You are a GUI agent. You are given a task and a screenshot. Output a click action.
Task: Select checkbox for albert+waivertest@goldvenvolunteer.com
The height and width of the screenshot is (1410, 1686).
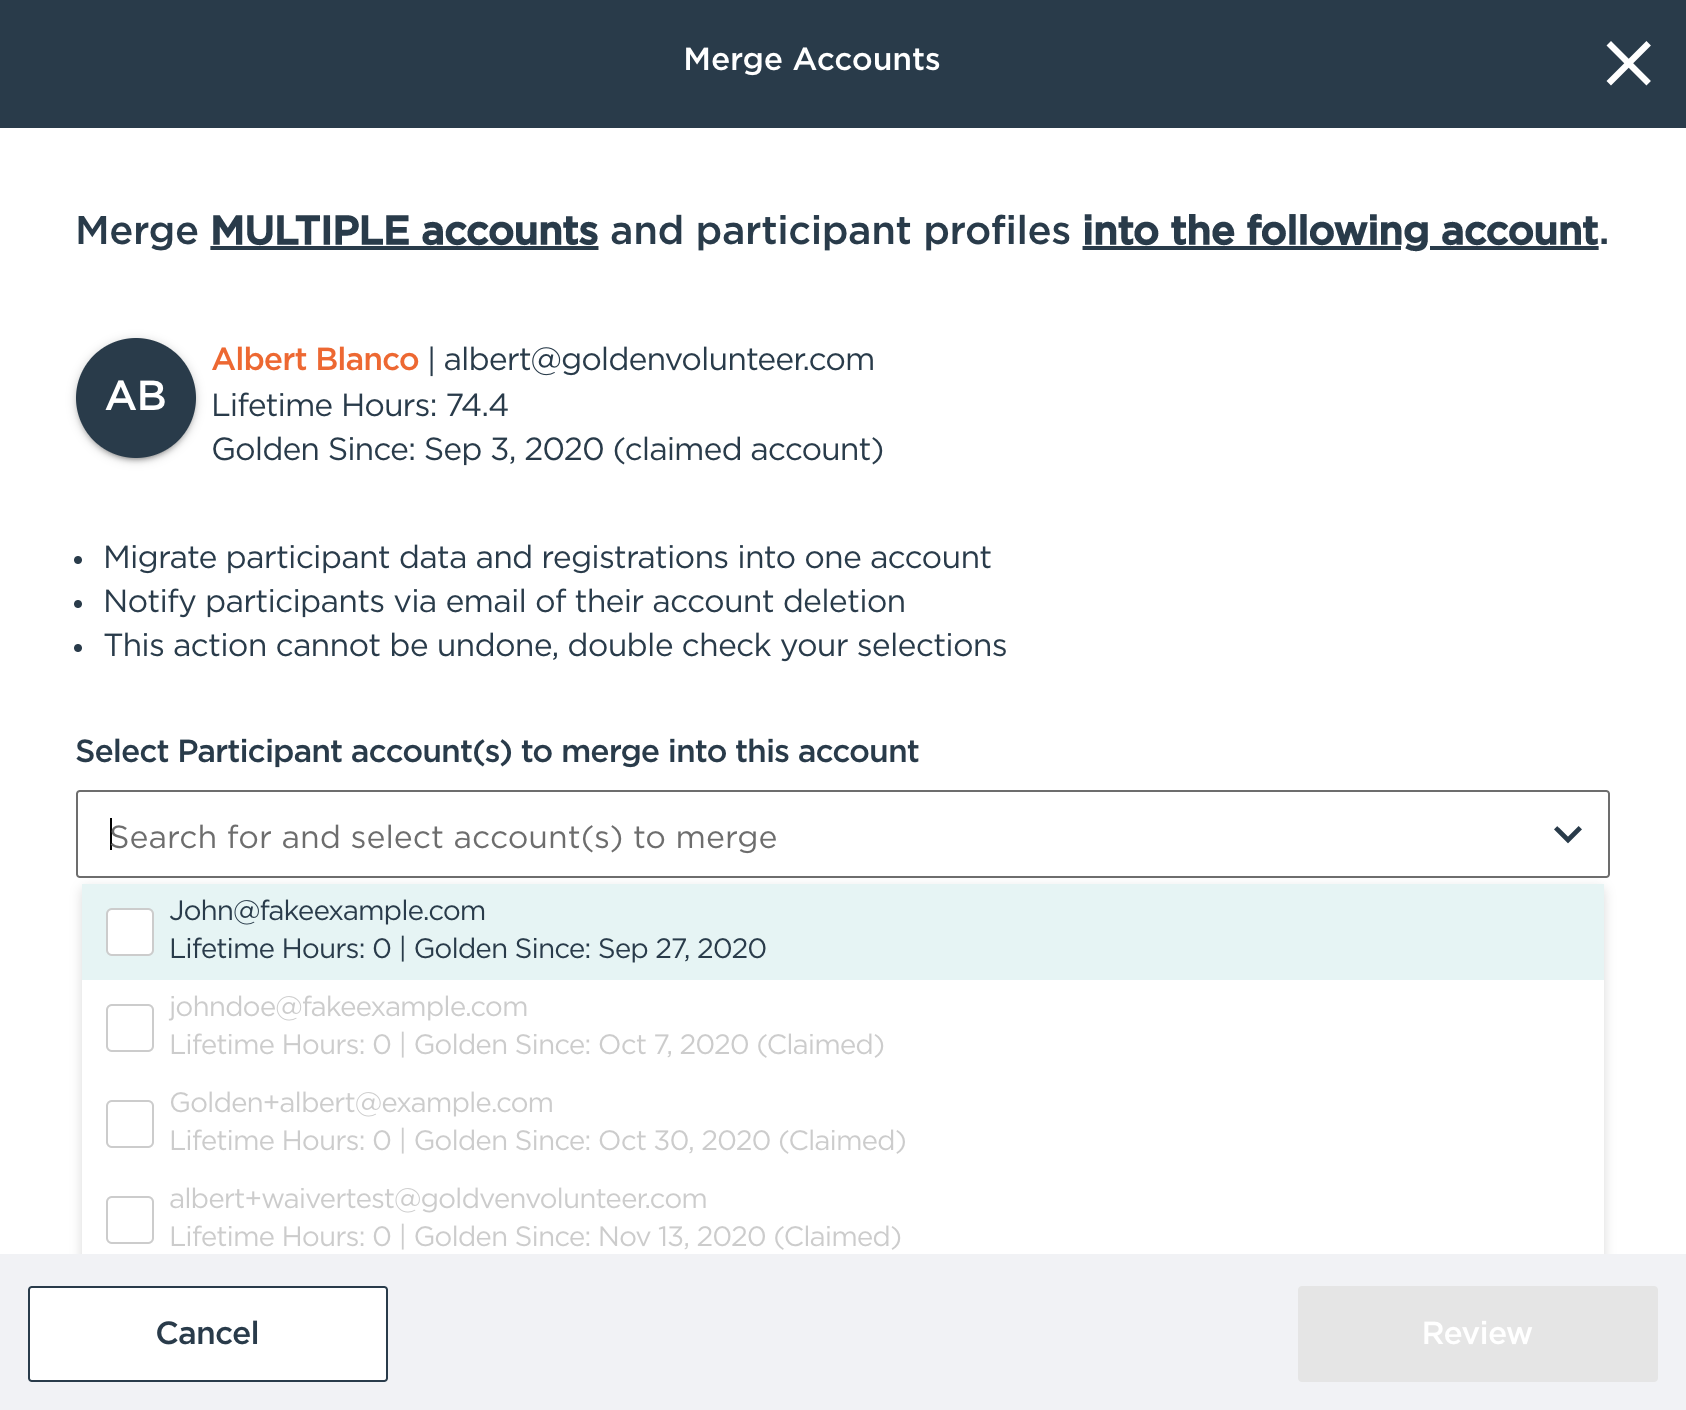pyautogui.click(x=130, y=1219)
